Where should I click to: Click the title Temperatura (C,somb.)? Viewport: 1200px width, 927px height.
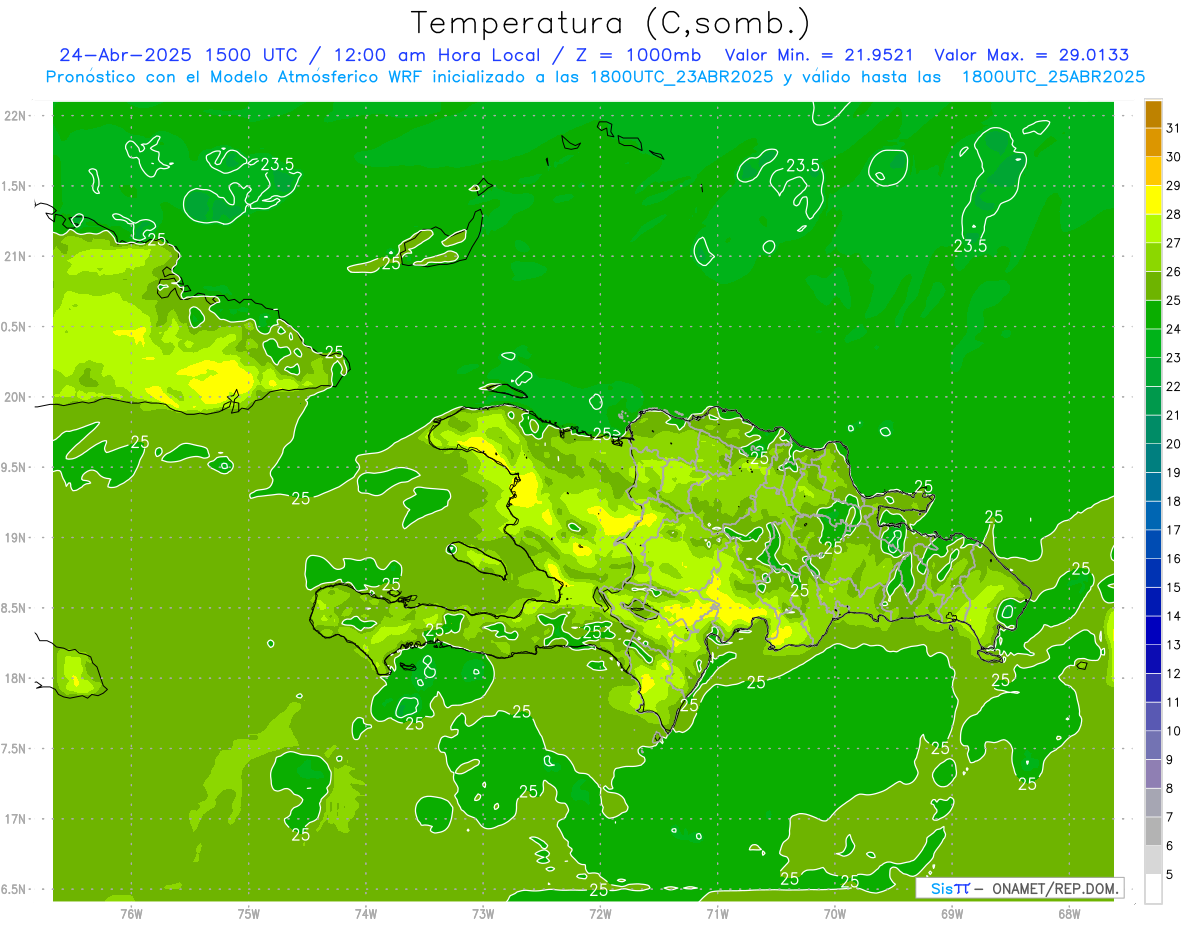coord(610,22)
